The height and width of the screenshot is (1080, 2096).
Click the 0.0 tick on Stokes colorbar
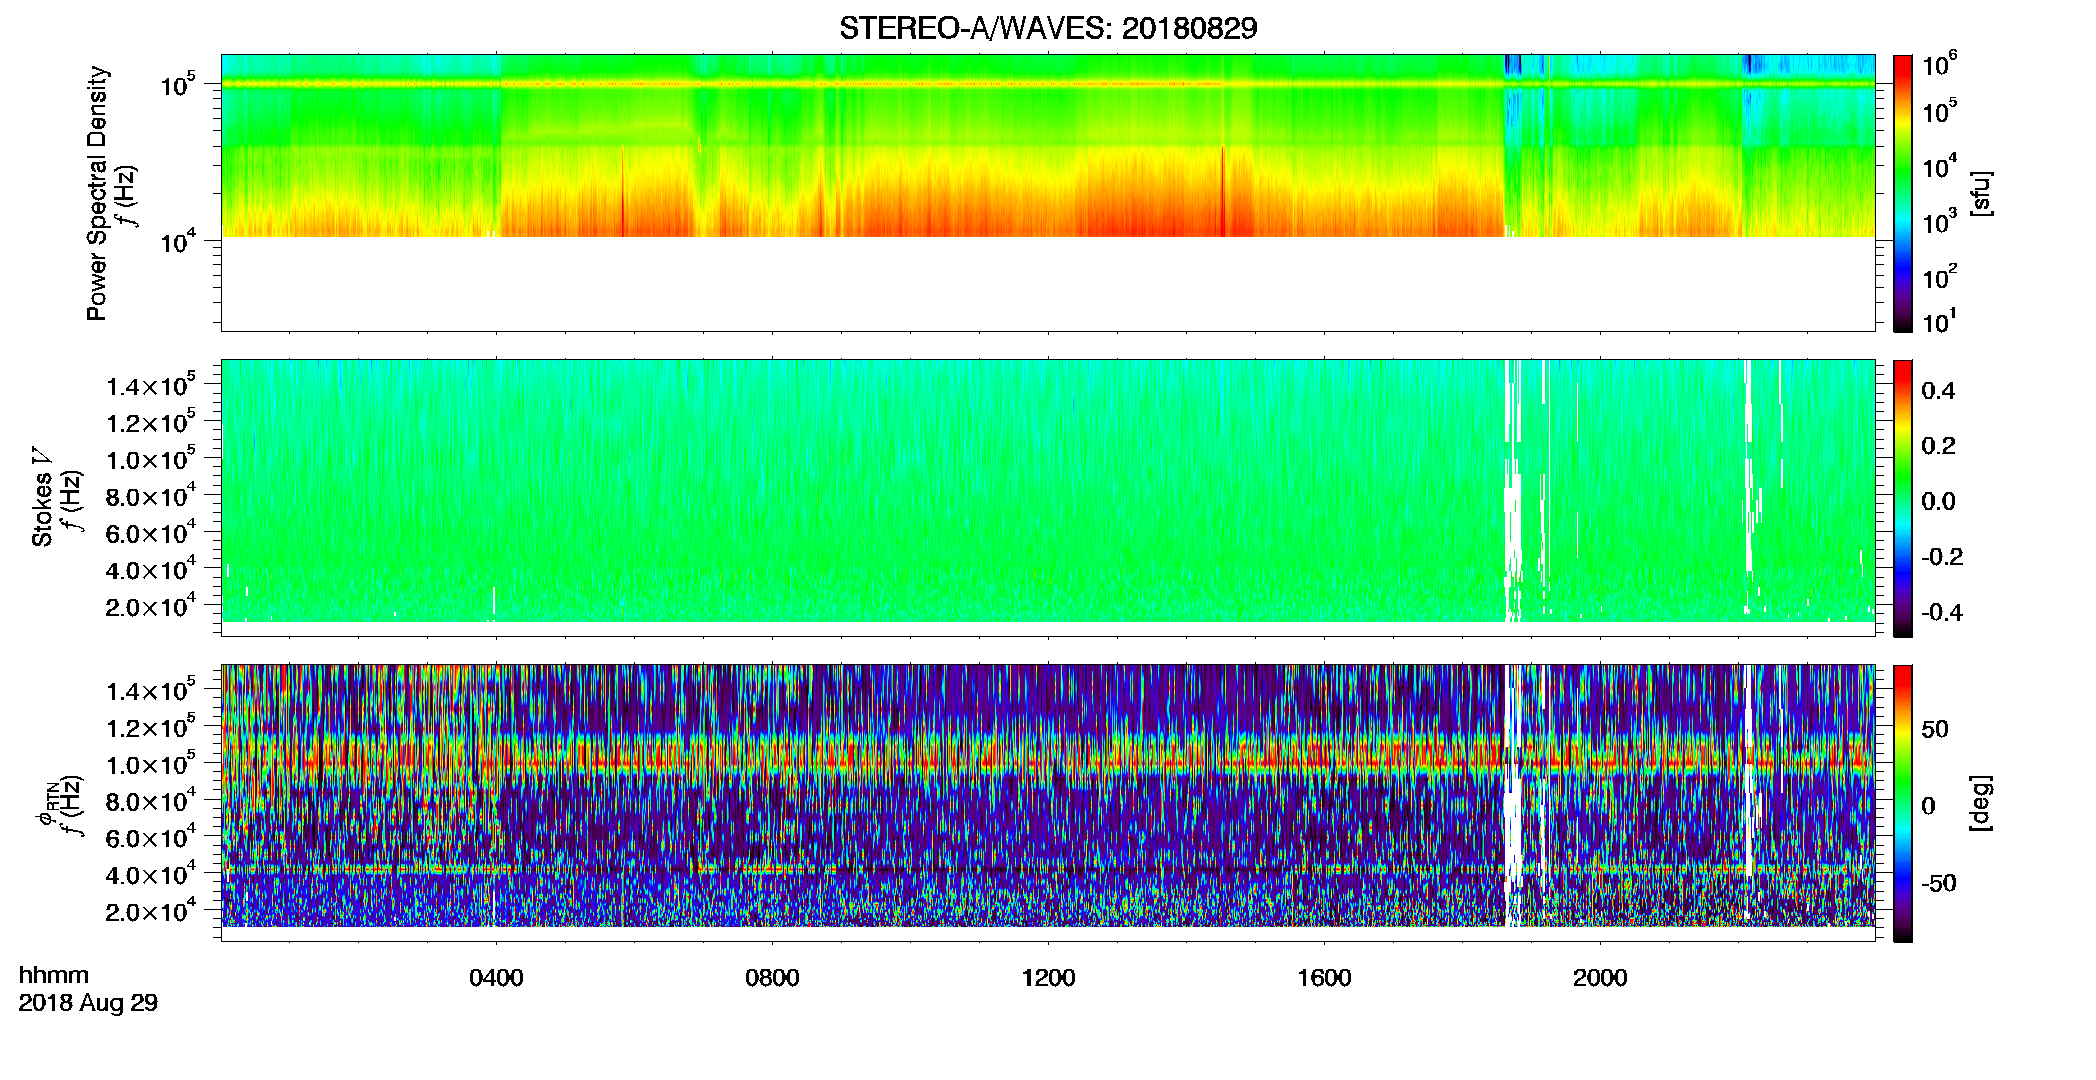pyautogui.click(x=1938, y=501)
